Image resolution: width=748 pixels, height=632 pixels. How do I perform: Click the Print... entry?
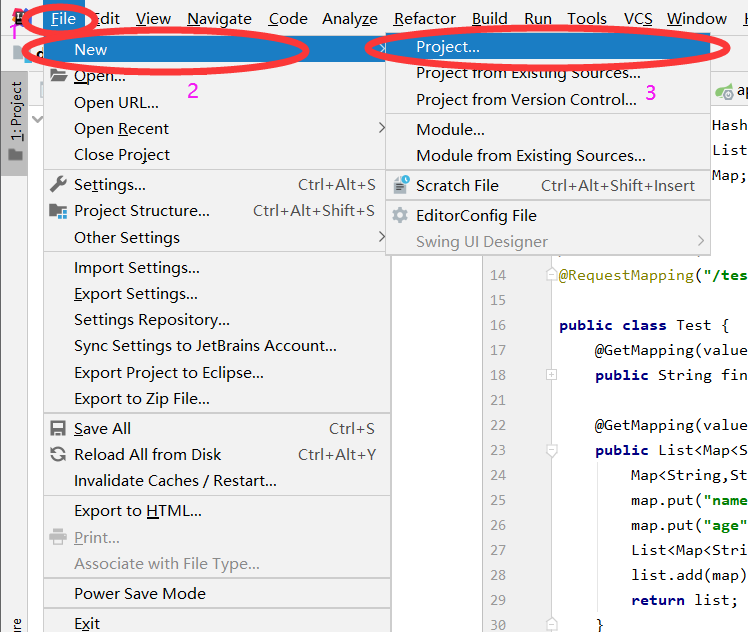coord(217,538)
